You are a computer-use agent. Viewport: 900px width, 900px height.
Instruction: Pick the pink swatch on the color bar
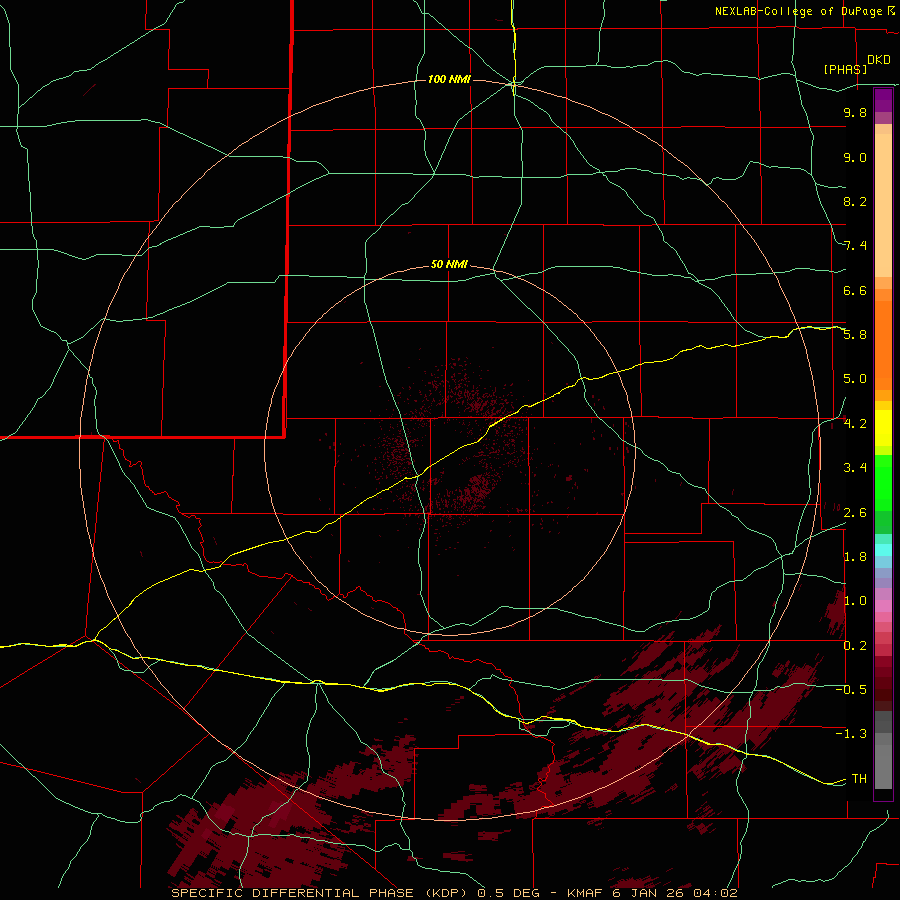883,606
